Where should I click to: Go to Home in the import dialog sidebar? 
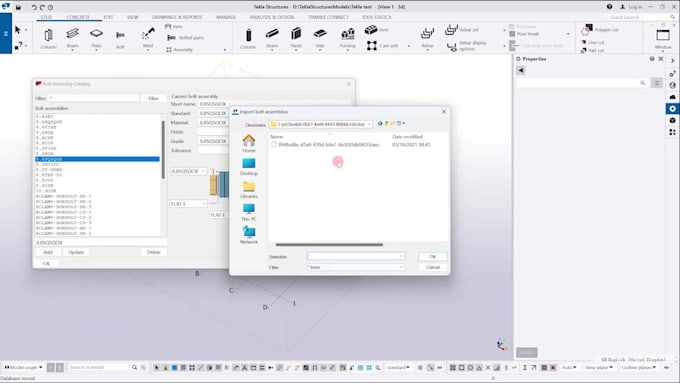click(x=248, y=144)
